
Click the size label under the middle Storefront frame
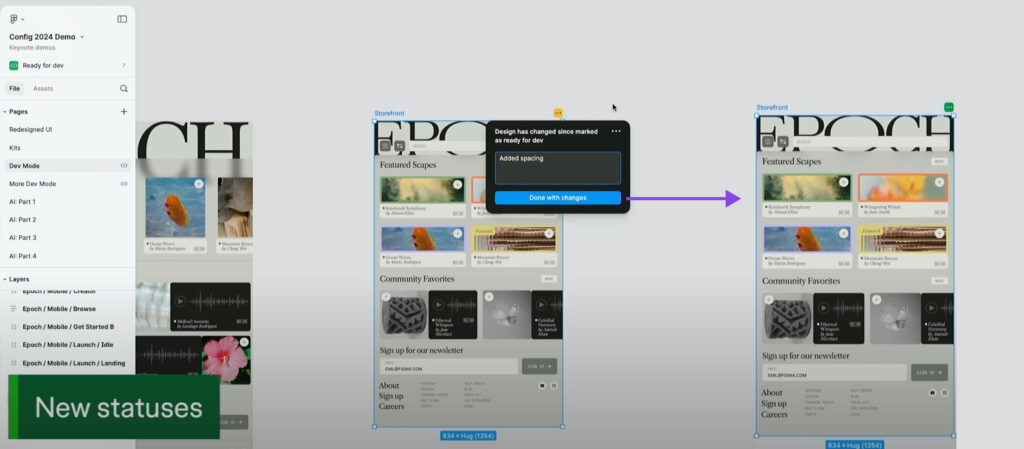pos(468,435)
